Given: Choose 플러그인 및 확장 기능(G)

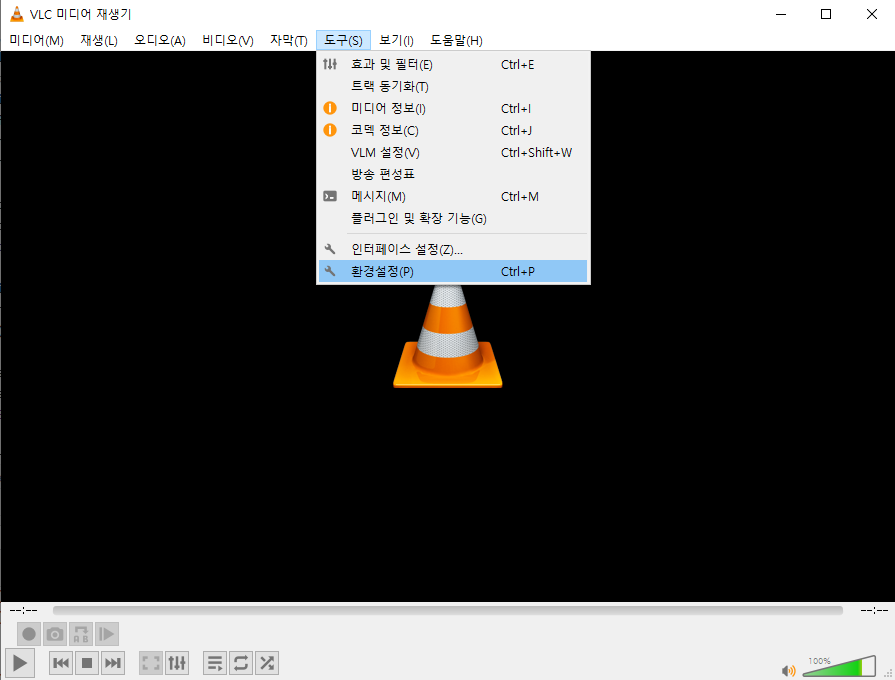Looking at the screenshot, I should 453,218.
